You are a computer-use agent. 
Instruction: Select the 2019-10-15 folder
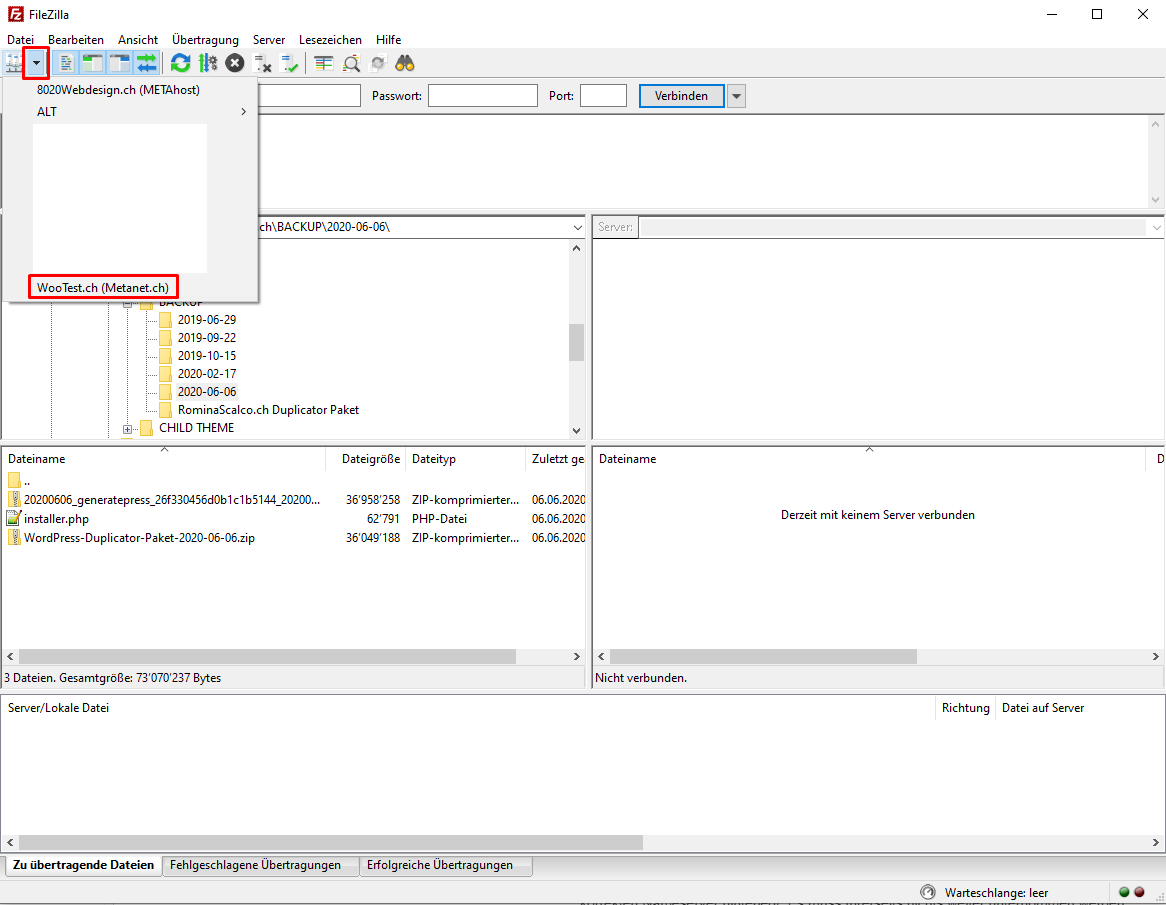(x=207, y=355)
